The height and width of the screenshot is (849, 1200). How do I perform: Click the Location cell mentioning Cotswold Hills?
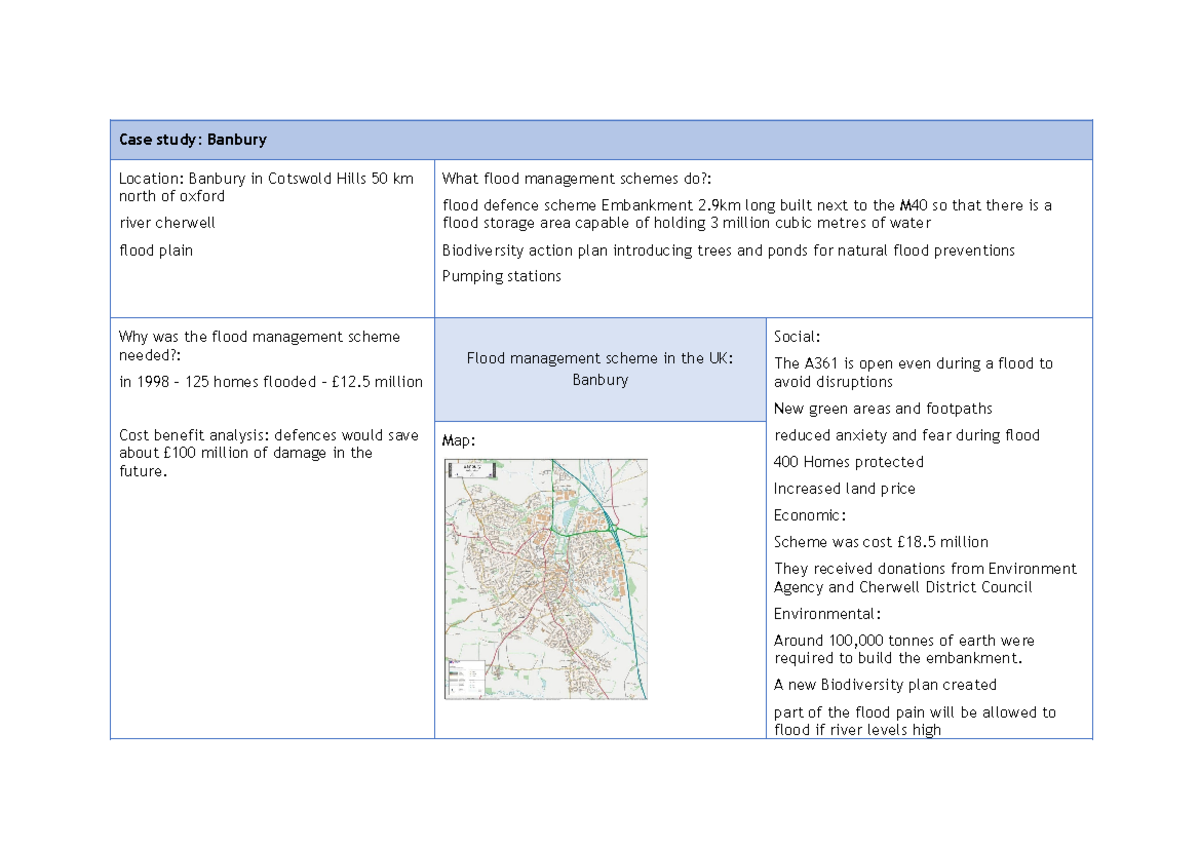266,187
